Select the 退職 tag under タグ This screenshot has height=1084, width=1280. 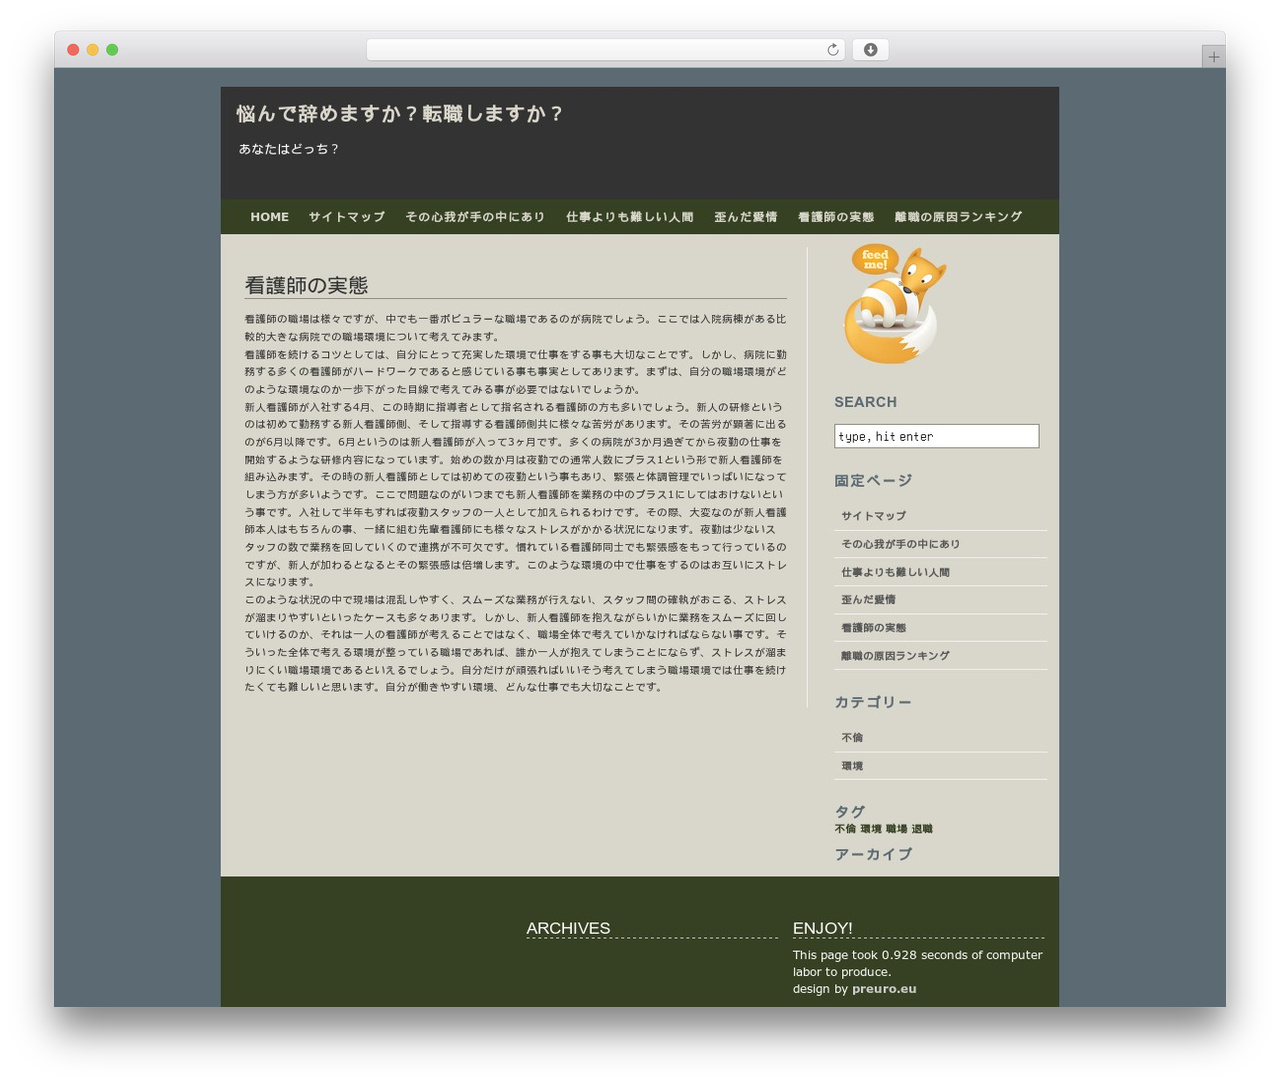pyautogui.click(x=922, y=829)
